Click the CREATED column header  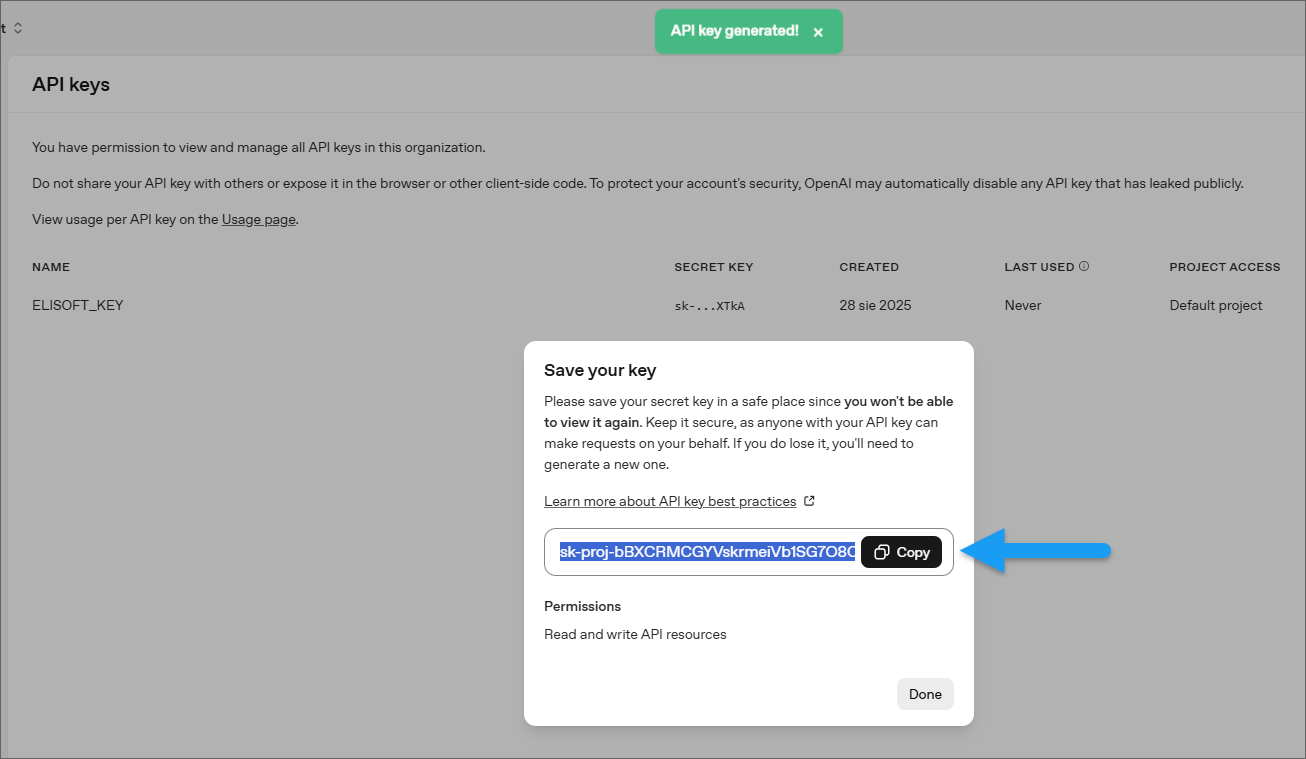coord(869,267)
